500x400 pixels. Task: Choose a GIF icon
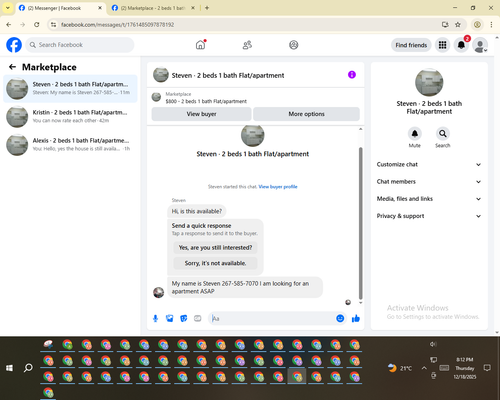point(198,319)
